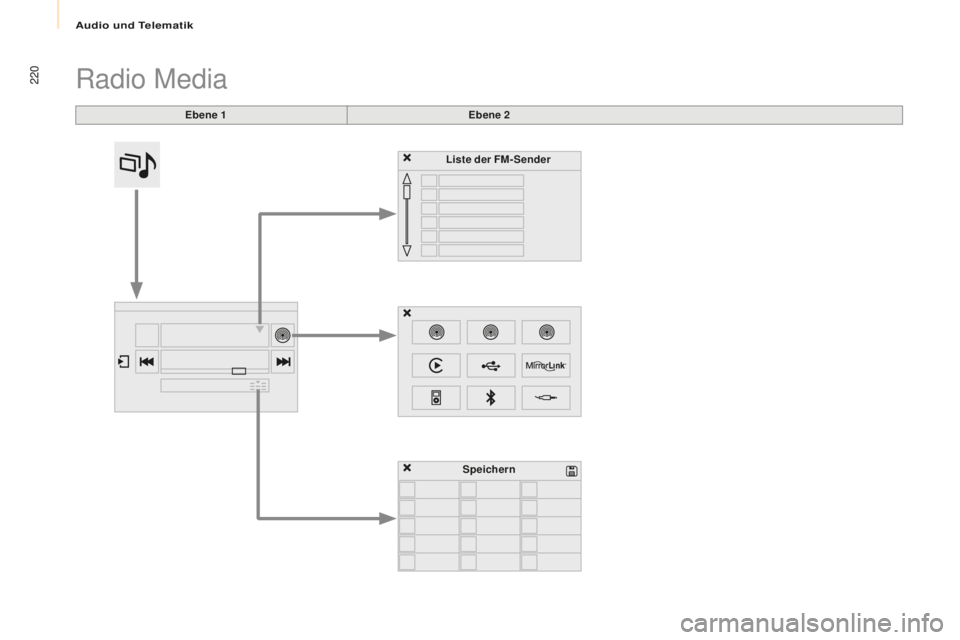Click the frequency slider handle

click(239, 371)
